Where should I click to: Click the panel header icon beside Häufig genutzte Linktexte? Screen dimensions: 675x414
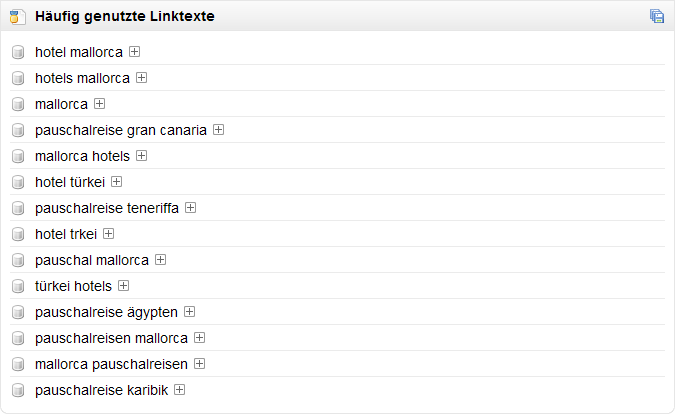[x=18, y=16]
